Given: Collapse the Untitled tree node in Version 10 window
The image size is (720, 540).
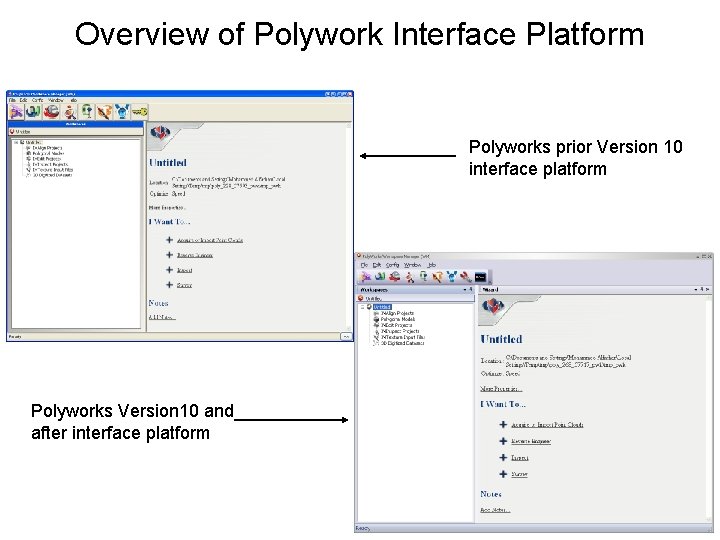Looking at the screenshot, I should (x=362, y=307).
